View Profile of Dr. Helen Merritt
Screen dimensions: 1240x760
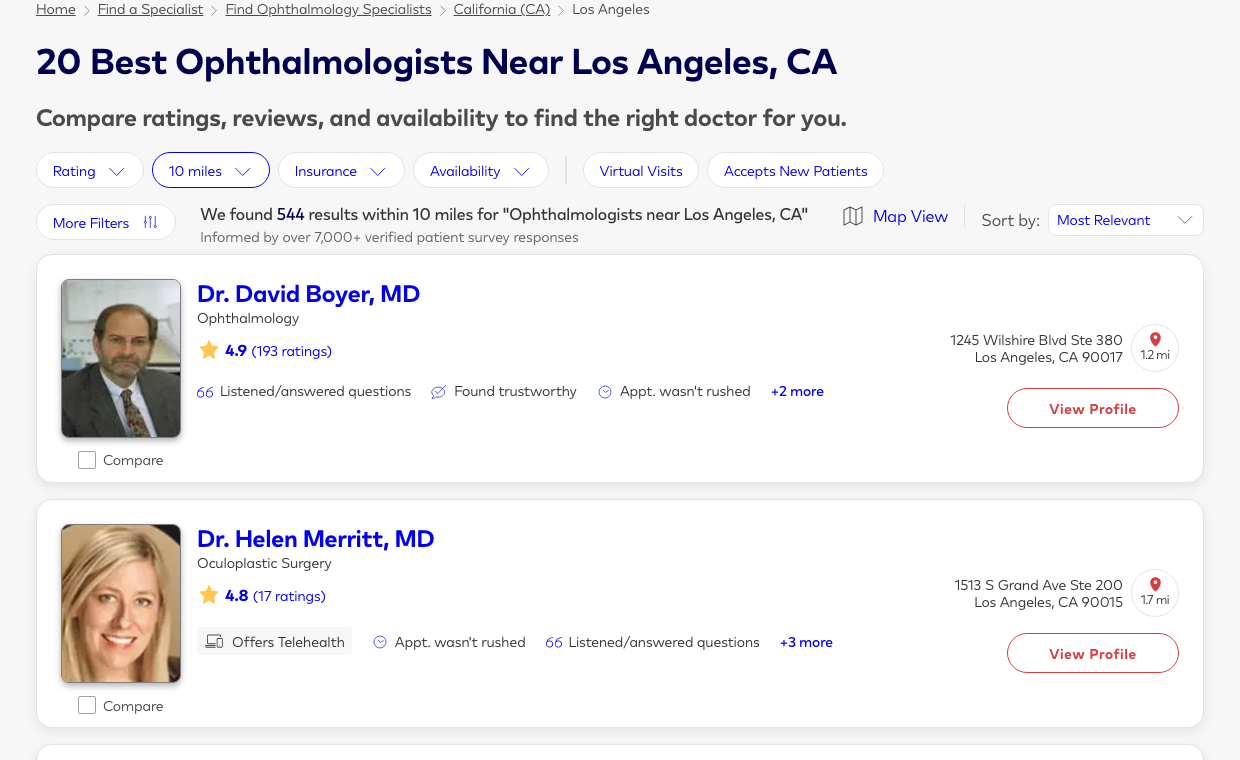click(1092, 653)
